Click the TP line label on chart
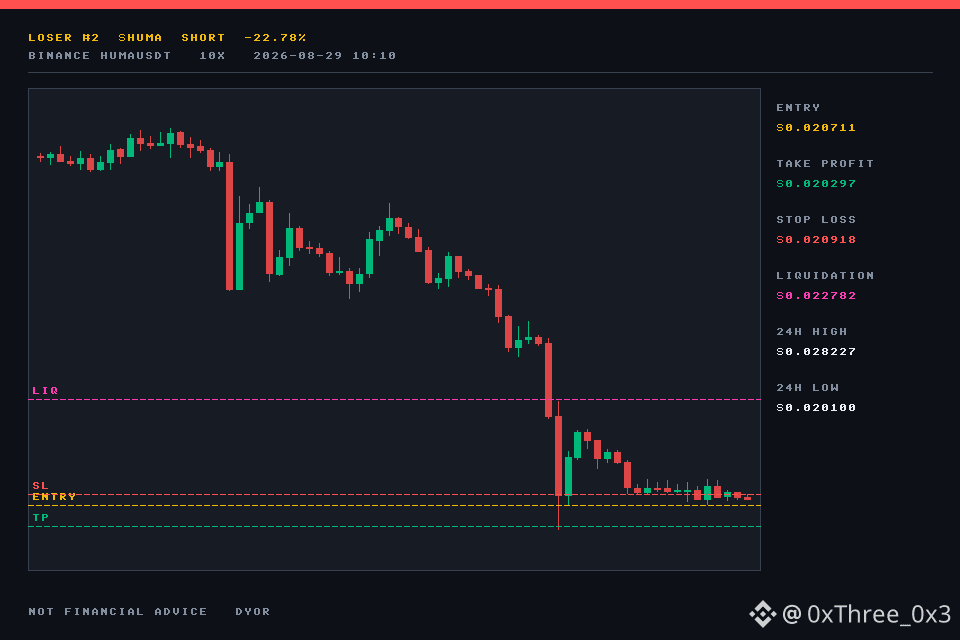Image resolution: width=960 pixels, height=640 pixels. 40,518
